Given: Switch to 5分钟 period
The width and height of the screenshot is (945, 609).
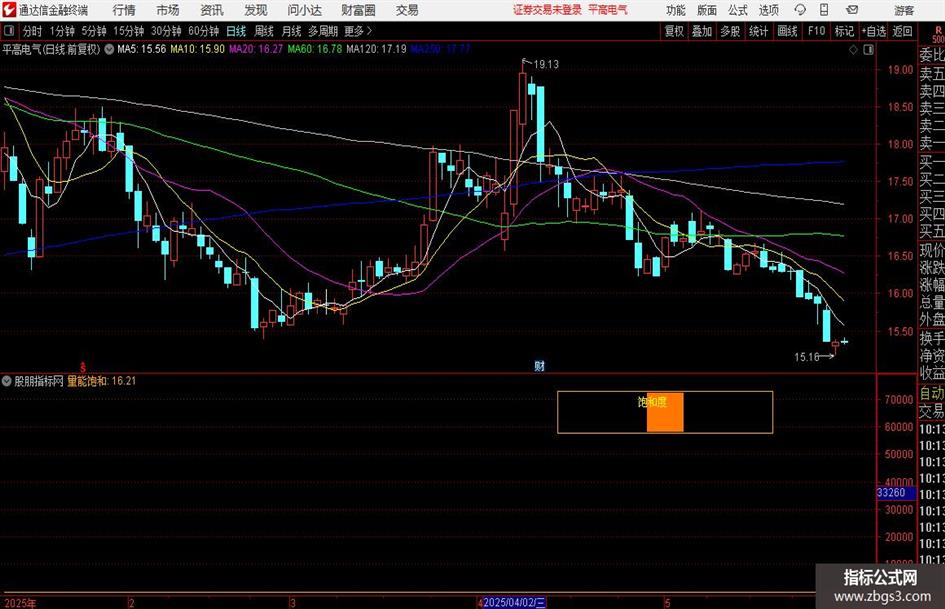Looking at the screenshot, I should 94,31.
